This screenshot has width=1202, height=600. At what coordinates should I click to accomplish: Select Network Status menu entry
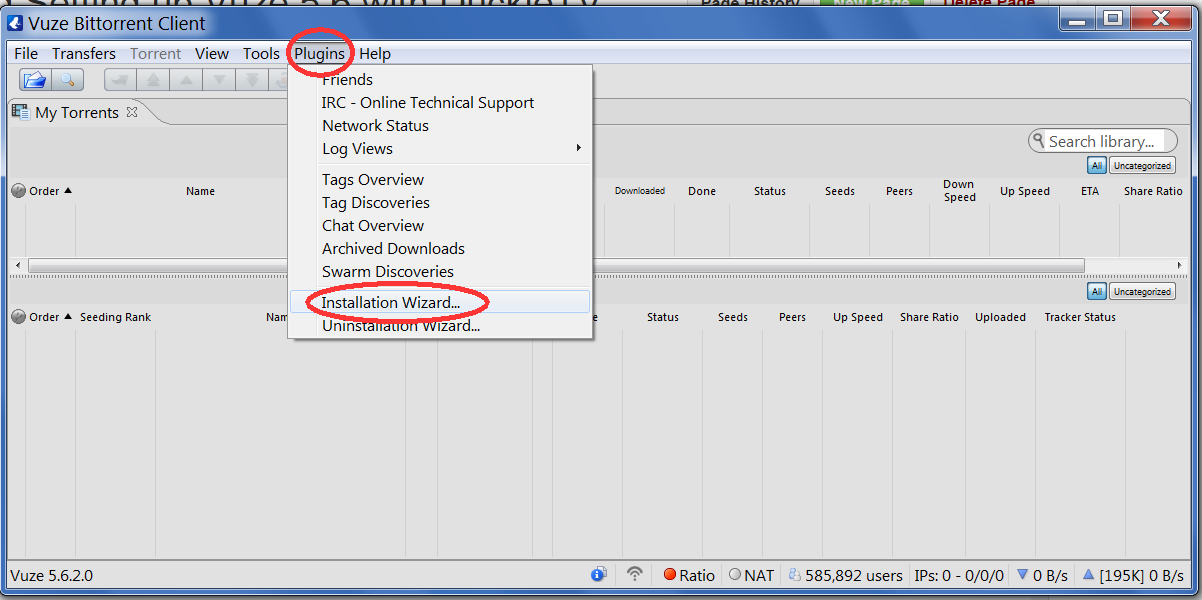pyautogui.click(x=440, y=125)
